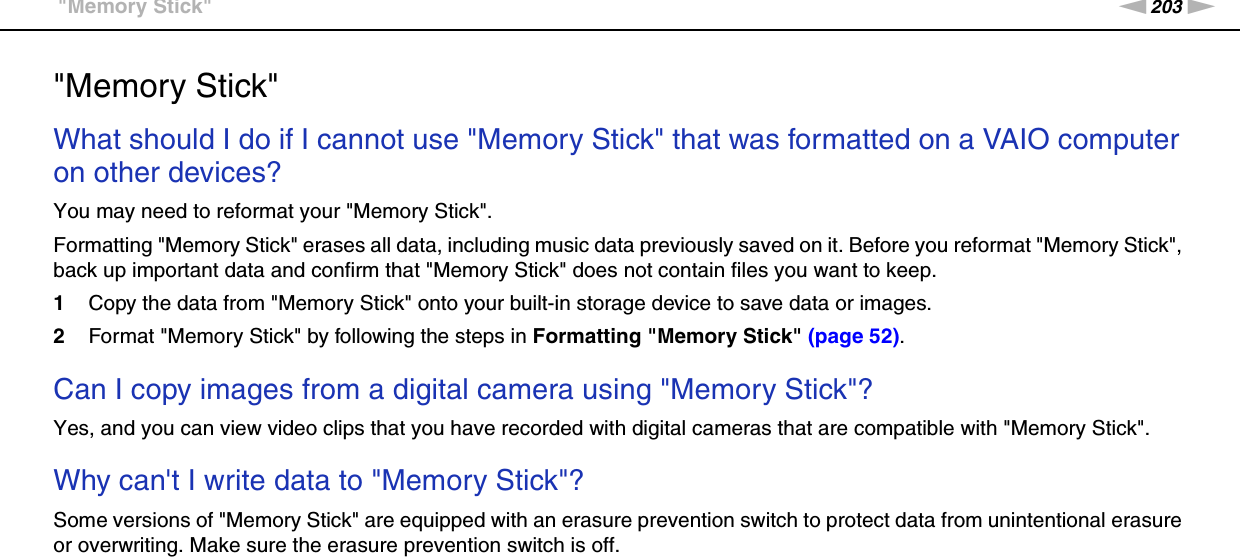Click the answer starting "Yes, and you can view"
The image size is (1240, 557).
click(x=601, y=429)
